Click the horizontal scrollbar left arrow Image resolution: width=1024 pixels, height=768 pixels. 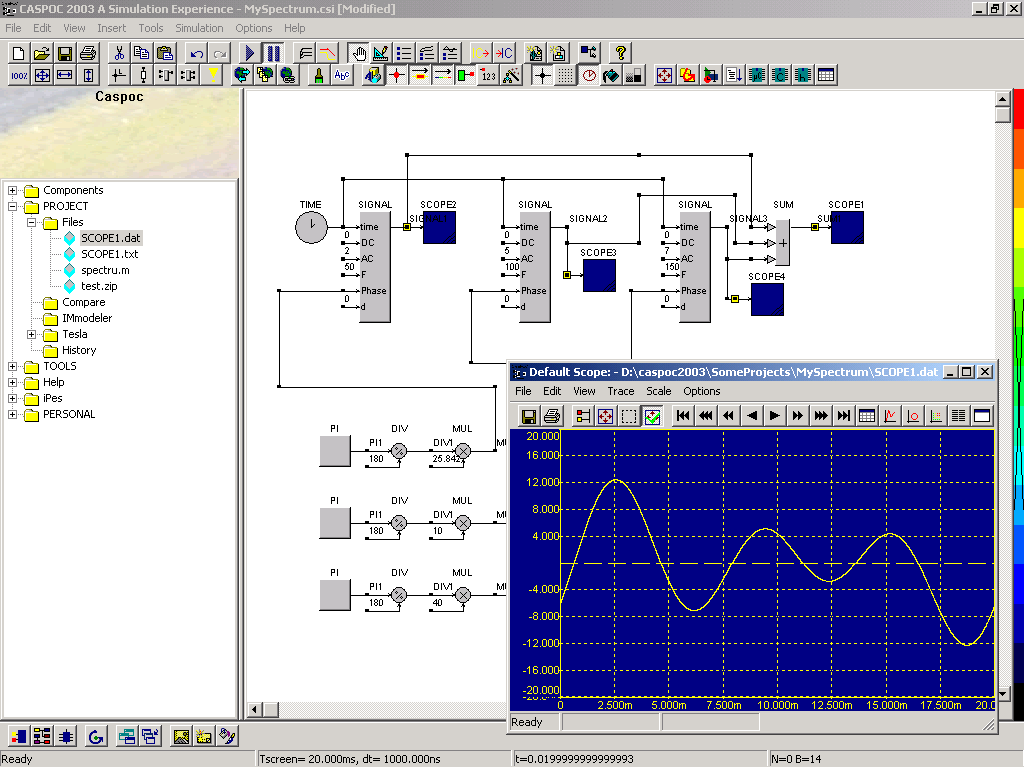[255, 709]
